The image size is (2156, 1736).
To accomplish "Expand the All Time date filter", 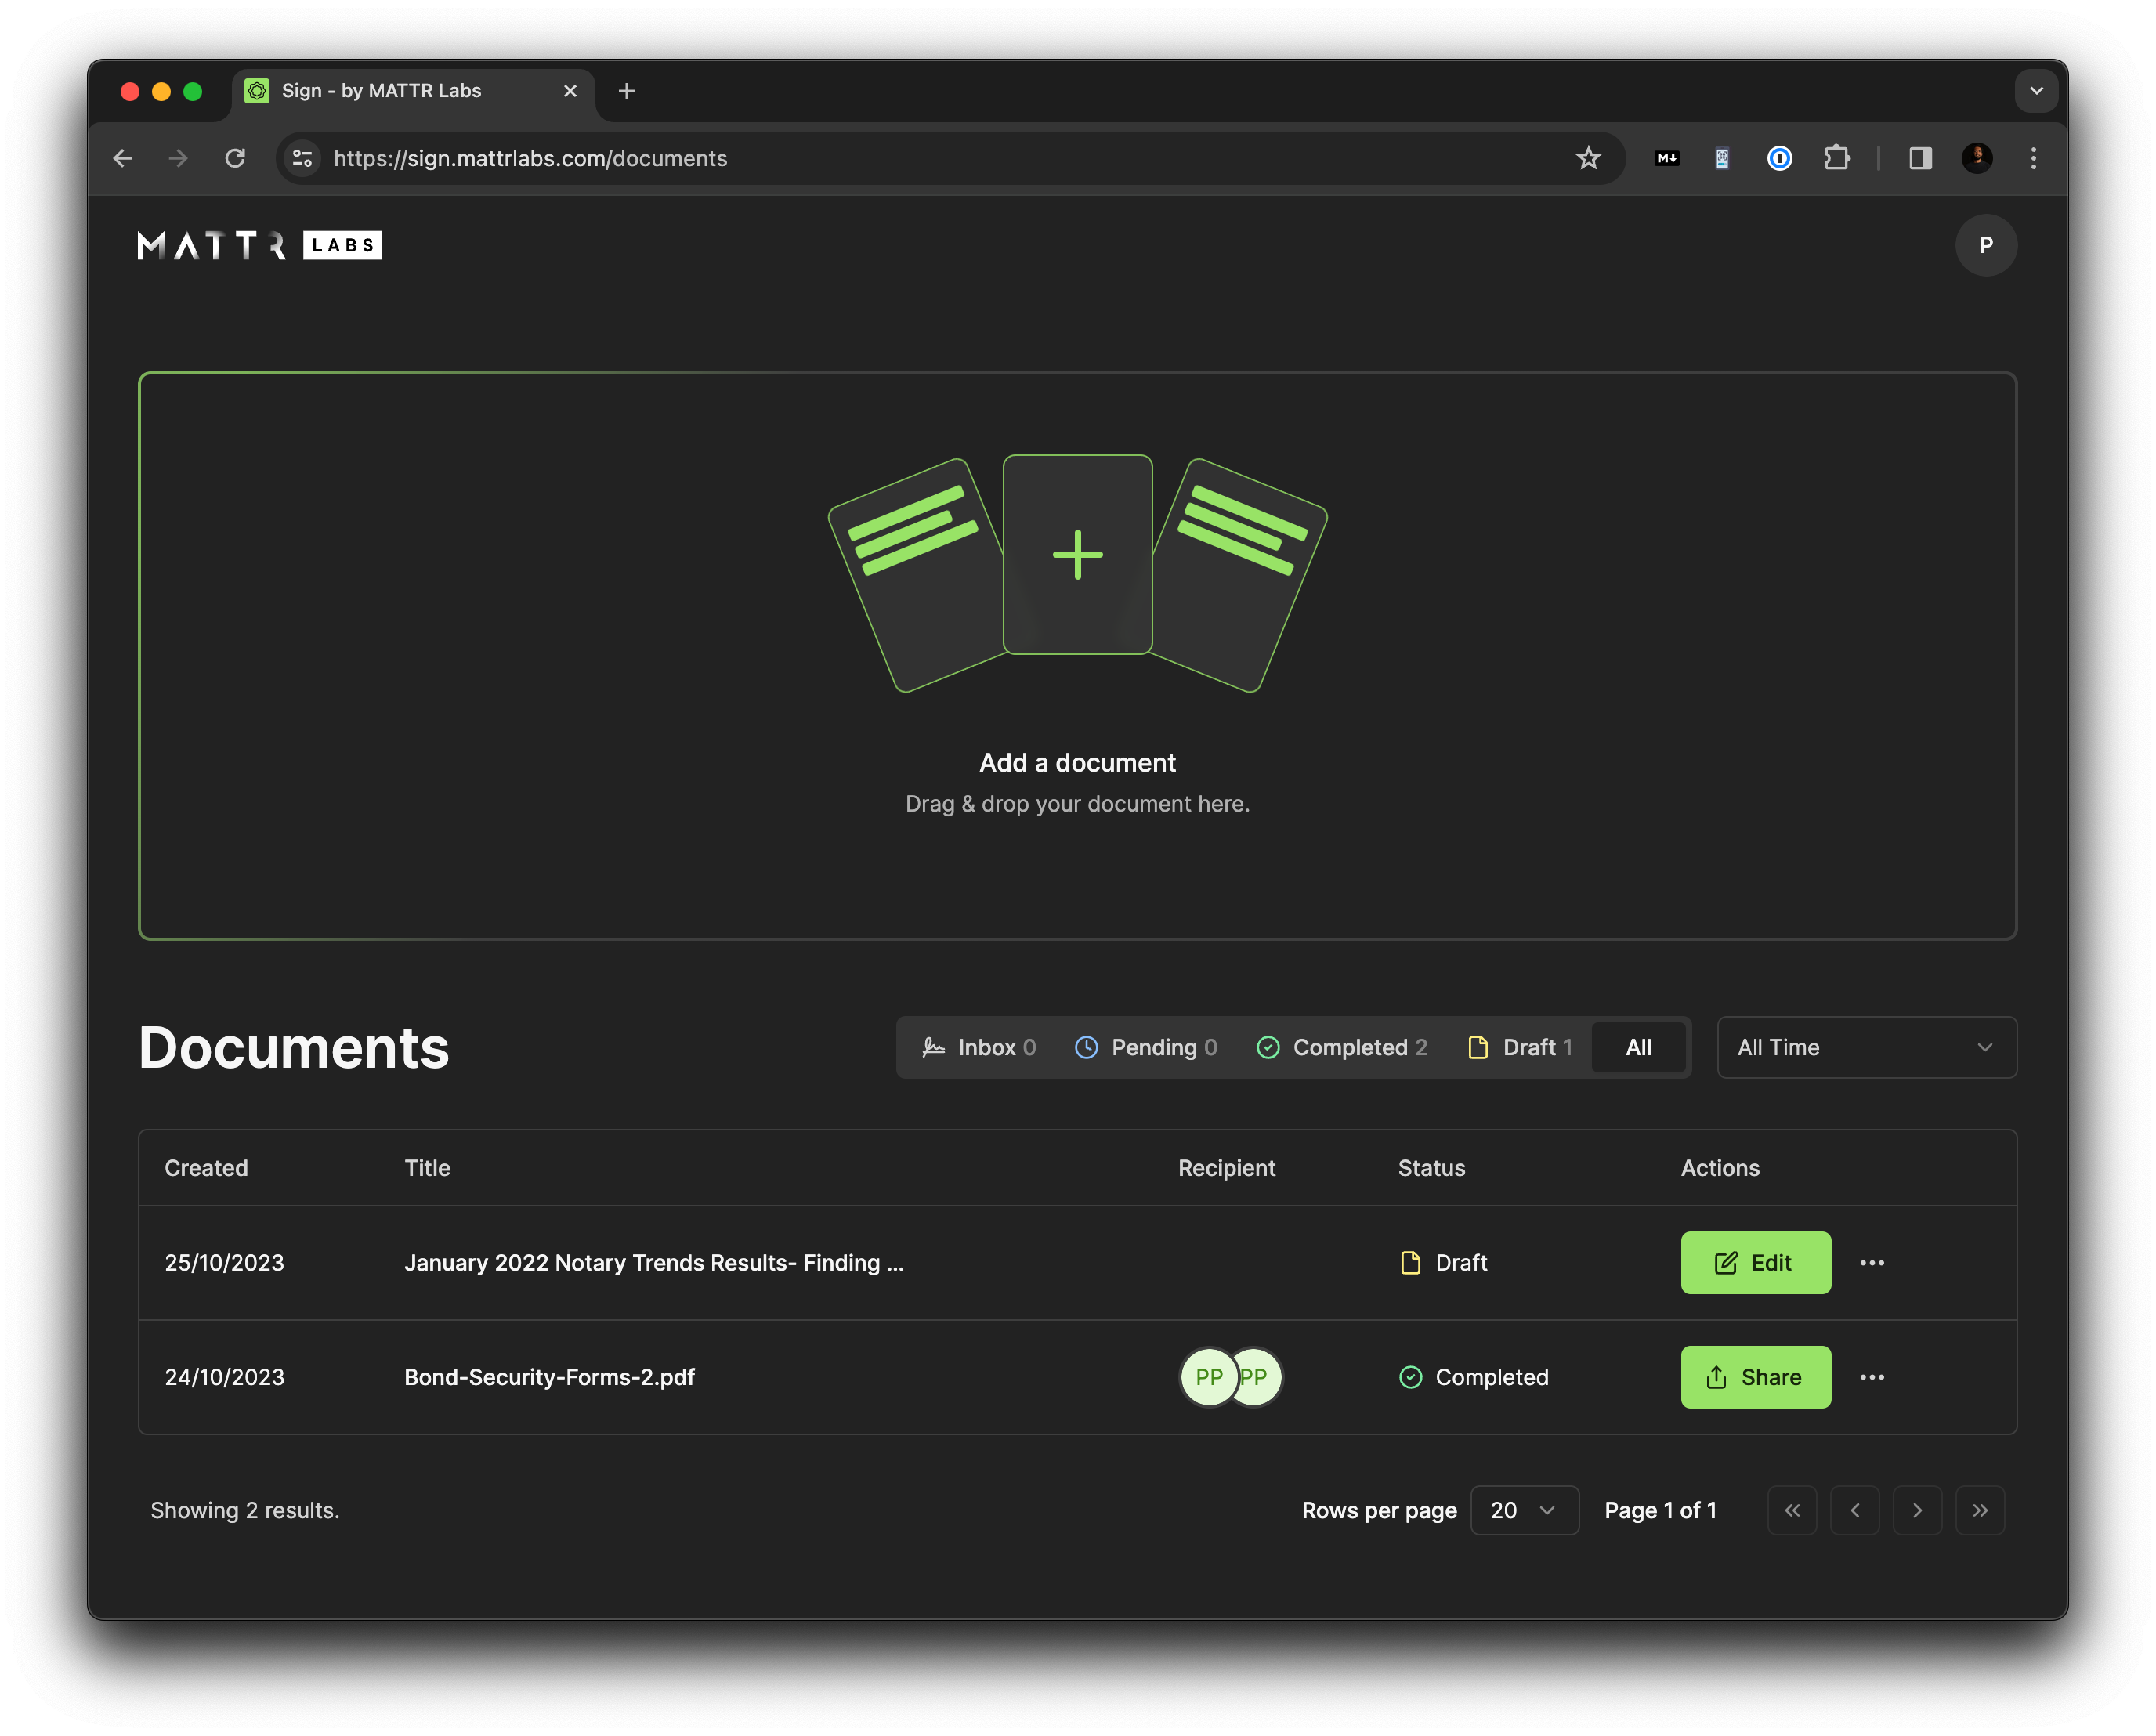I will tap(1866, 1047).
